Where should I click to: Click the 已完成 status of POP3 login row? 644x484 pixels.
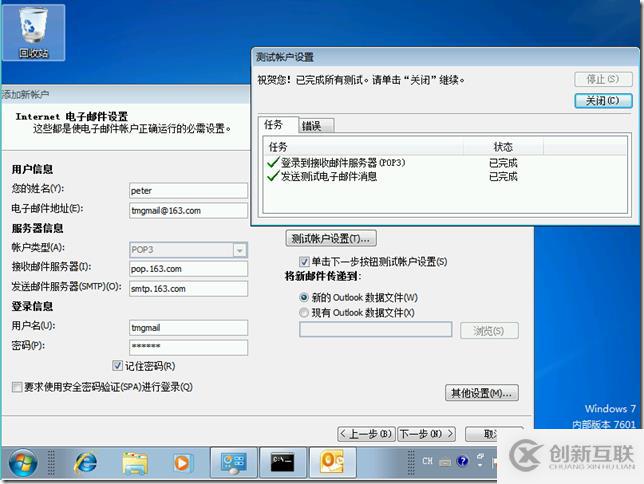[503, 163]
